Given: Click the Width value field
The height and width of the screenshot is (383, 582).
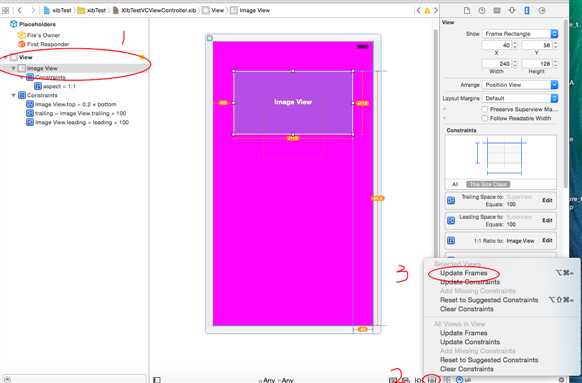Looking at the screenshot, I should pos(496,63).
